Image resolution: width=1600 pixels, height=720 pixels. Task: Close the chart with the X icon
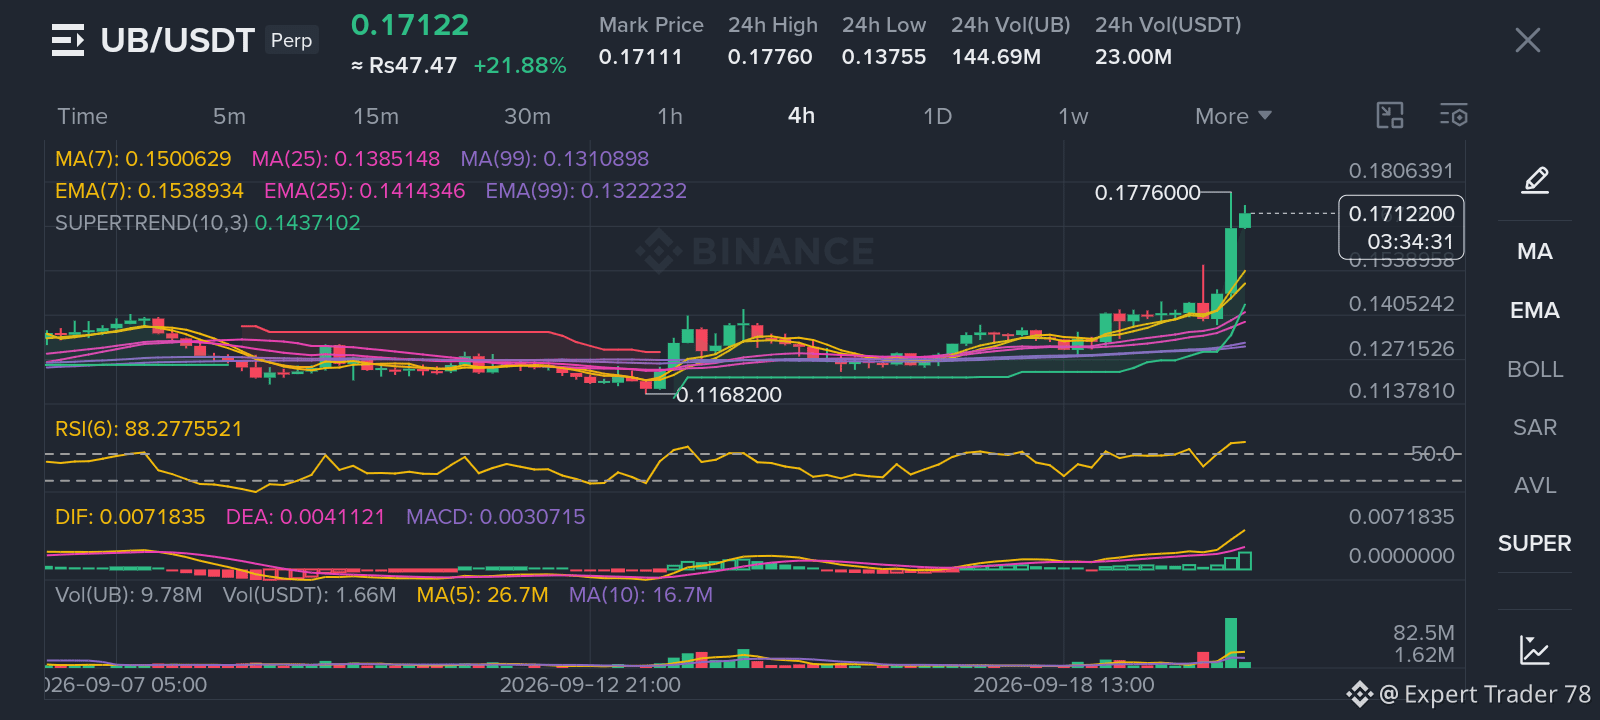1527,40
